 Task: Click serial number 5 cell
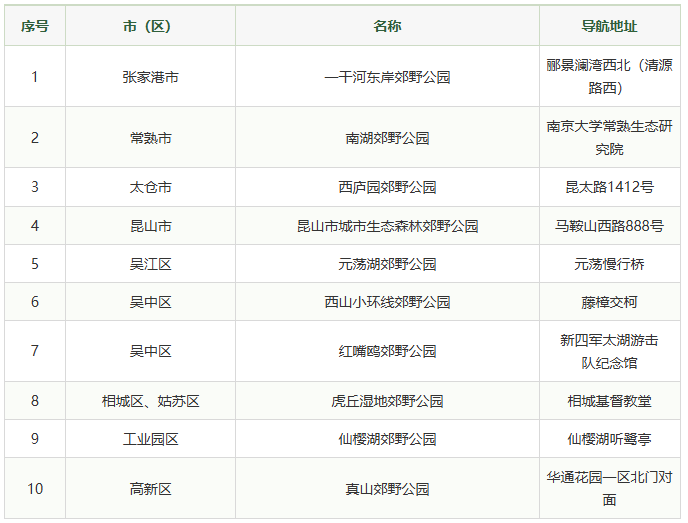[35, 264]
